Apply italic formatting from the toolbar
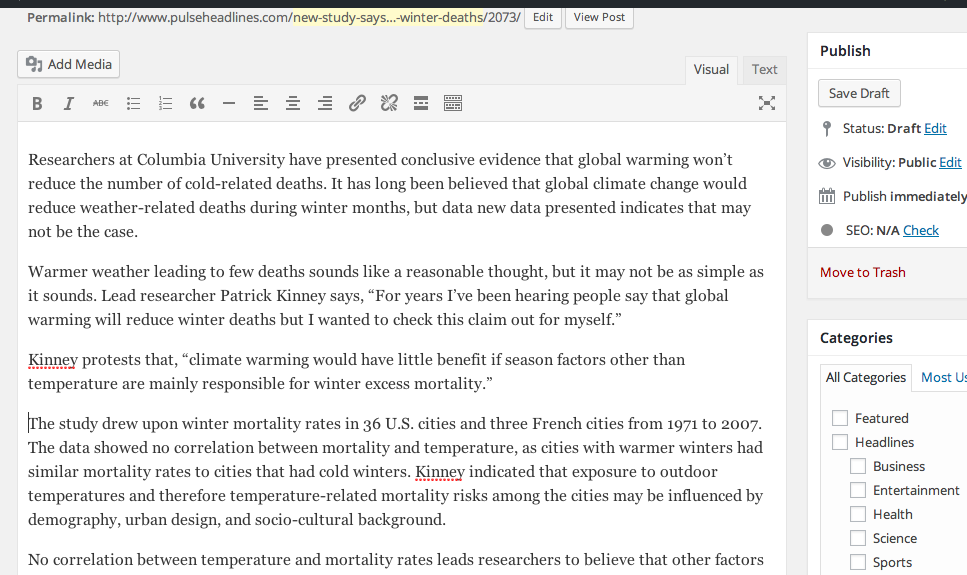This screenshot has height=575, width=967. pos(69,103)
